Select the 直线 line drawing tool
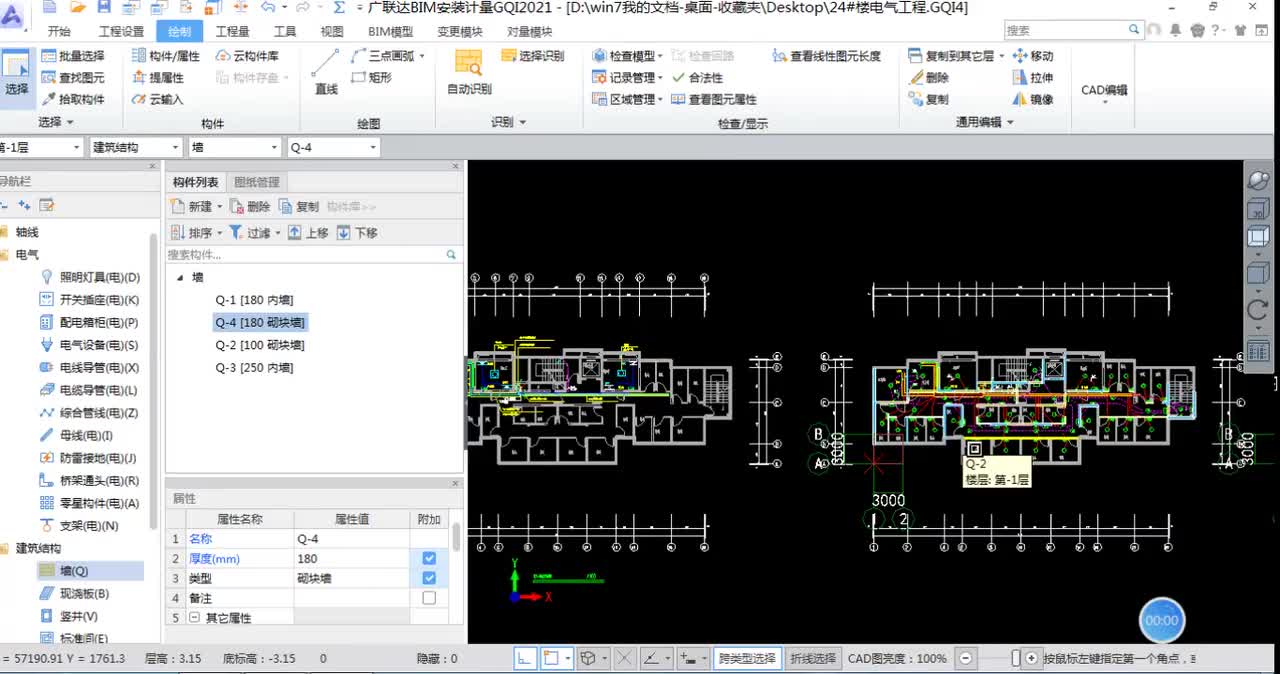The width and height of the screenshot is (1280, 674). click(326, 72)
